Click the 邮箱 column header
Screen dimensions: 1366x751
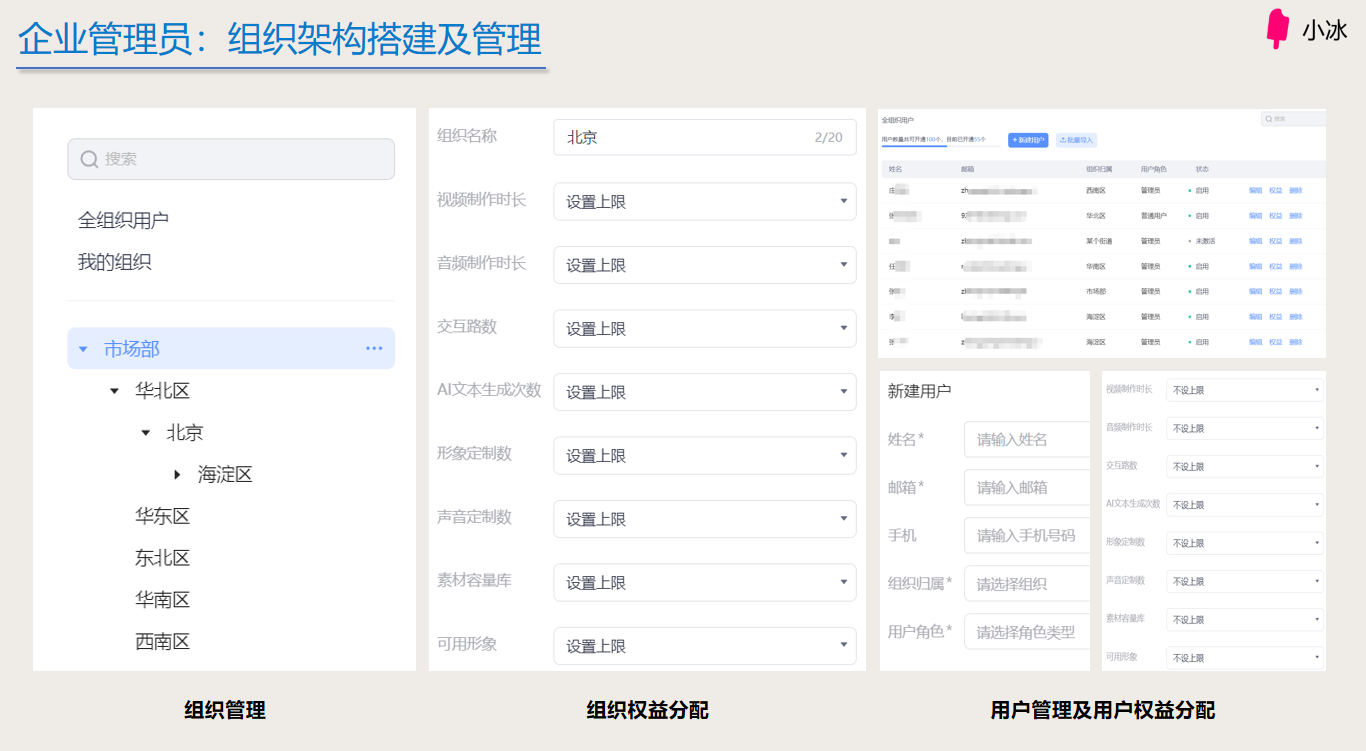pos(967,169)
